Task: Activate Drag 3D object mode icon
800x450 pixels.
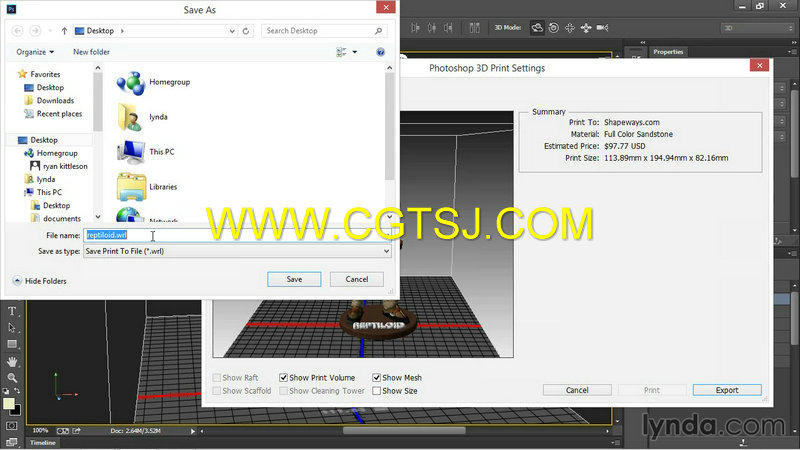Action: (570, 28)
